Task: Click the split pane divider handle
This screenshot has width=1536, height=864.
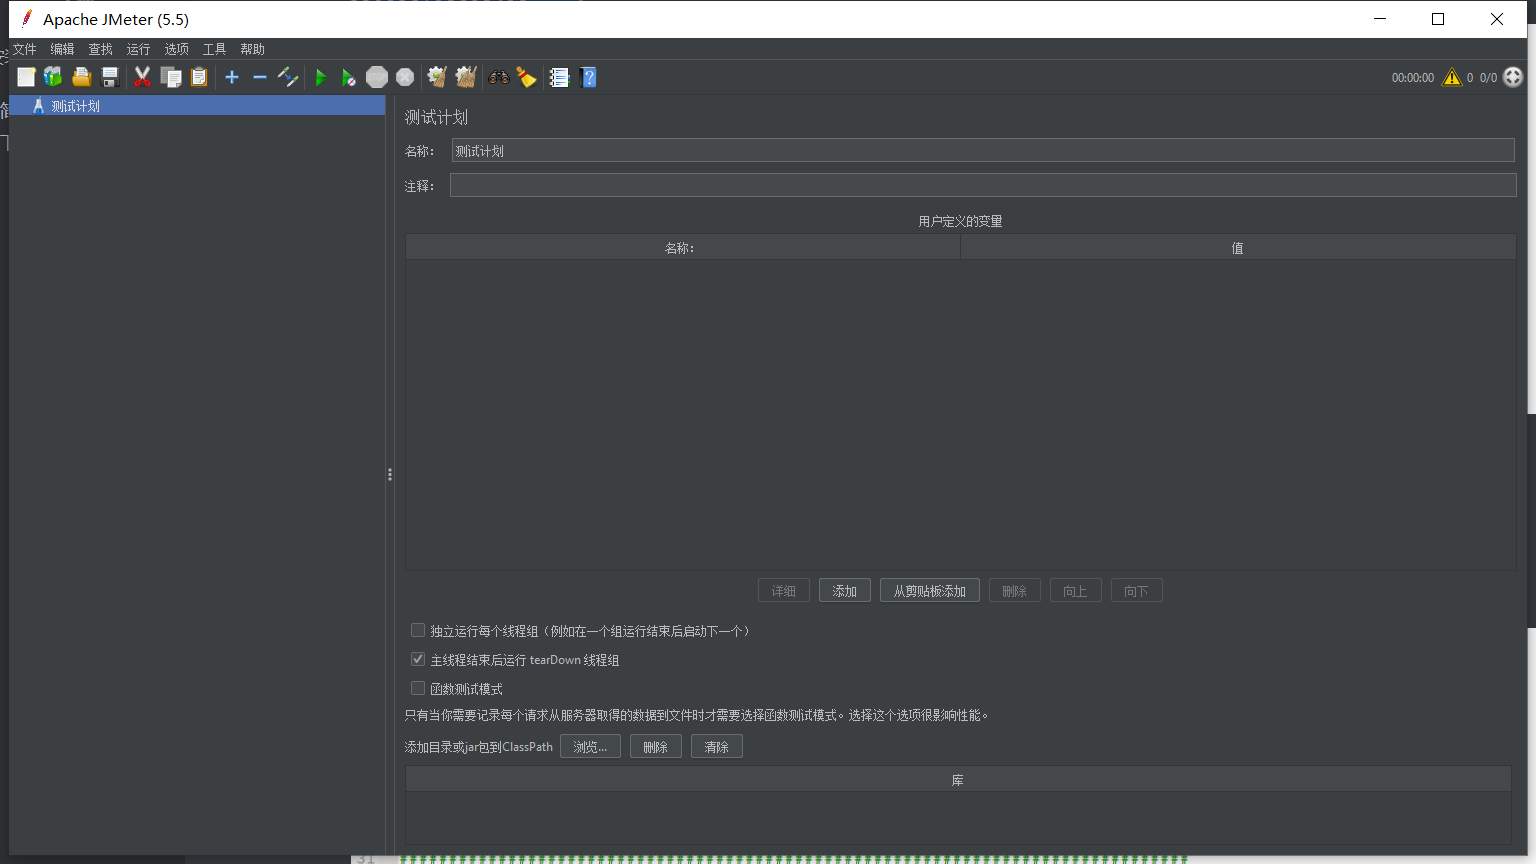Action: pyautogui.click(x=390, y=475)
